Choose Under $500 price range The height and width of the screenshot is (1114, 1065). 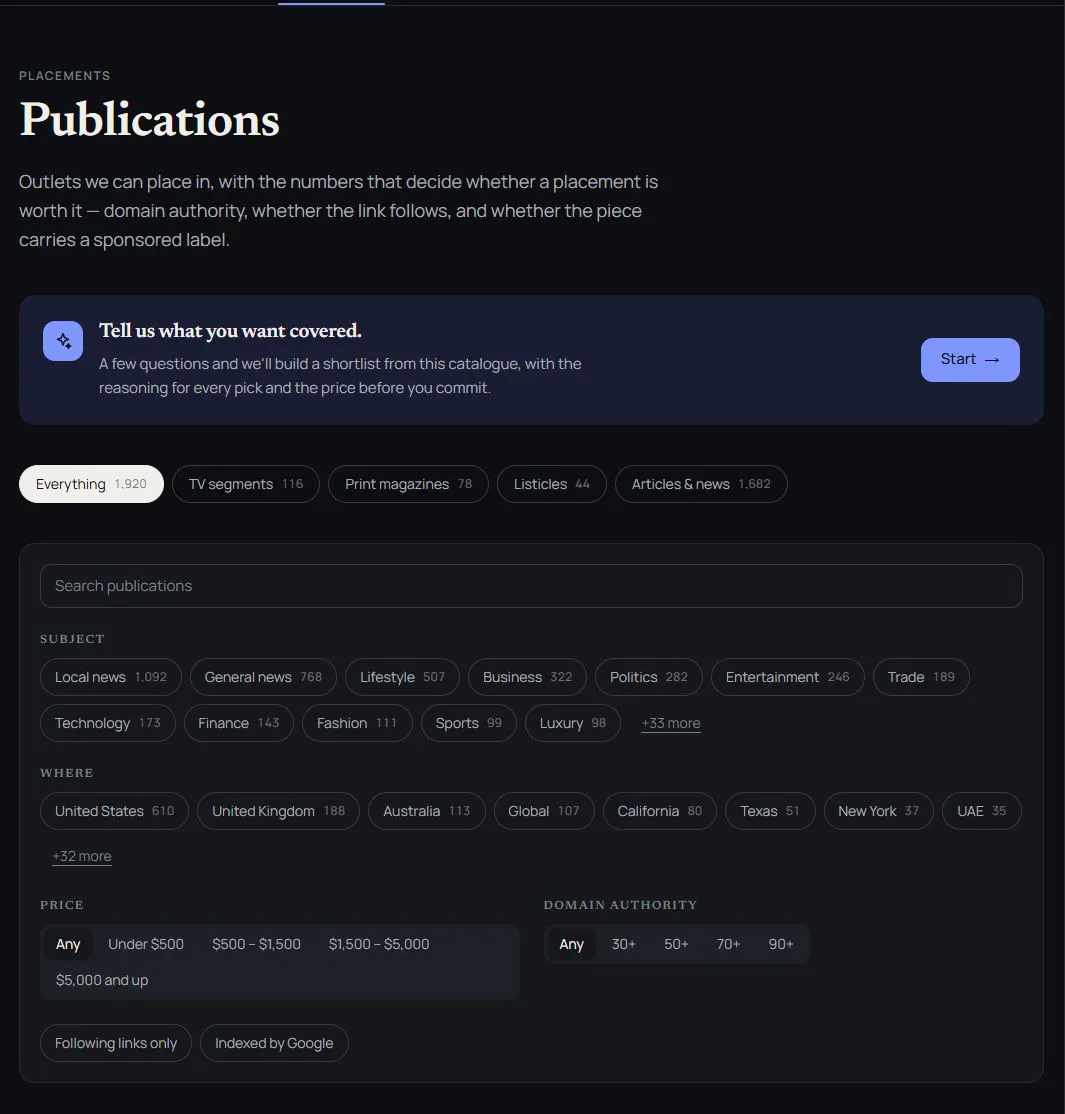point(146,944)
